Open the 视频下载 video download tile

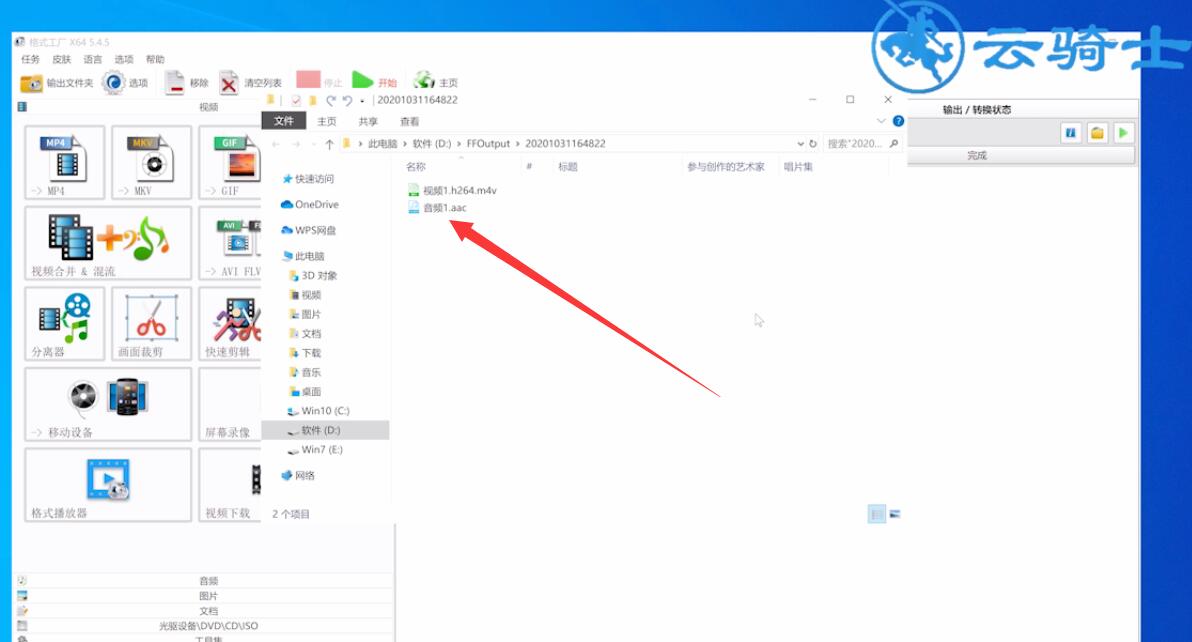230,485
